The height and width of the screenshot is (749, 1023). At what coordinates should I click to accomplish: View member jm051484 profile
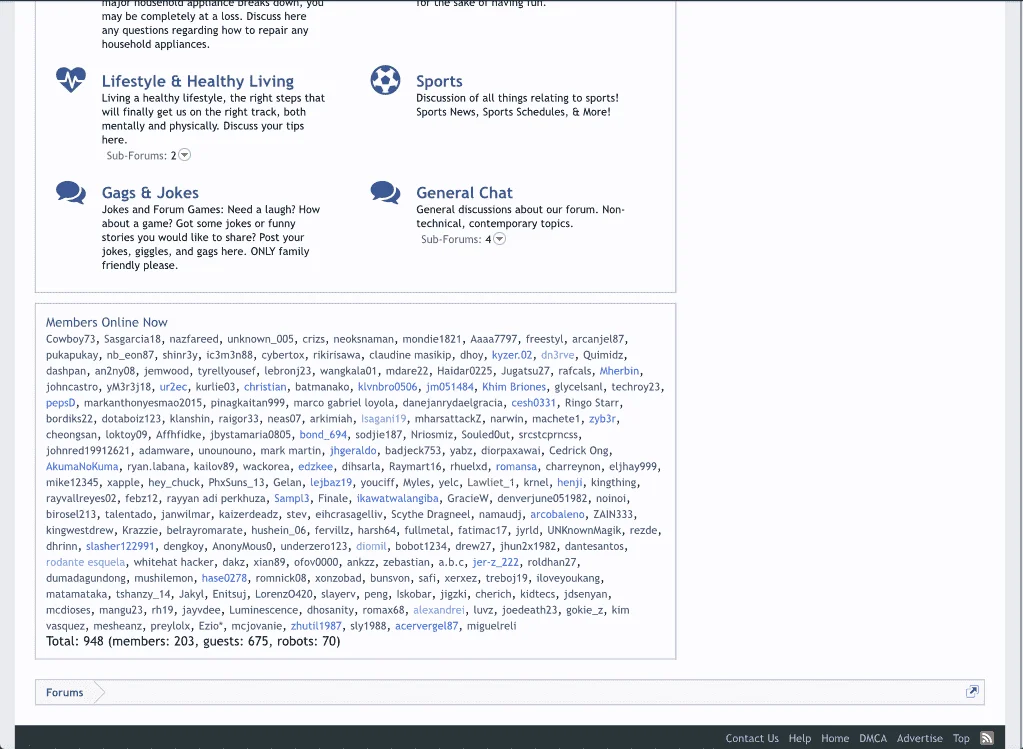pyautogui.click(x=450, y=387)
